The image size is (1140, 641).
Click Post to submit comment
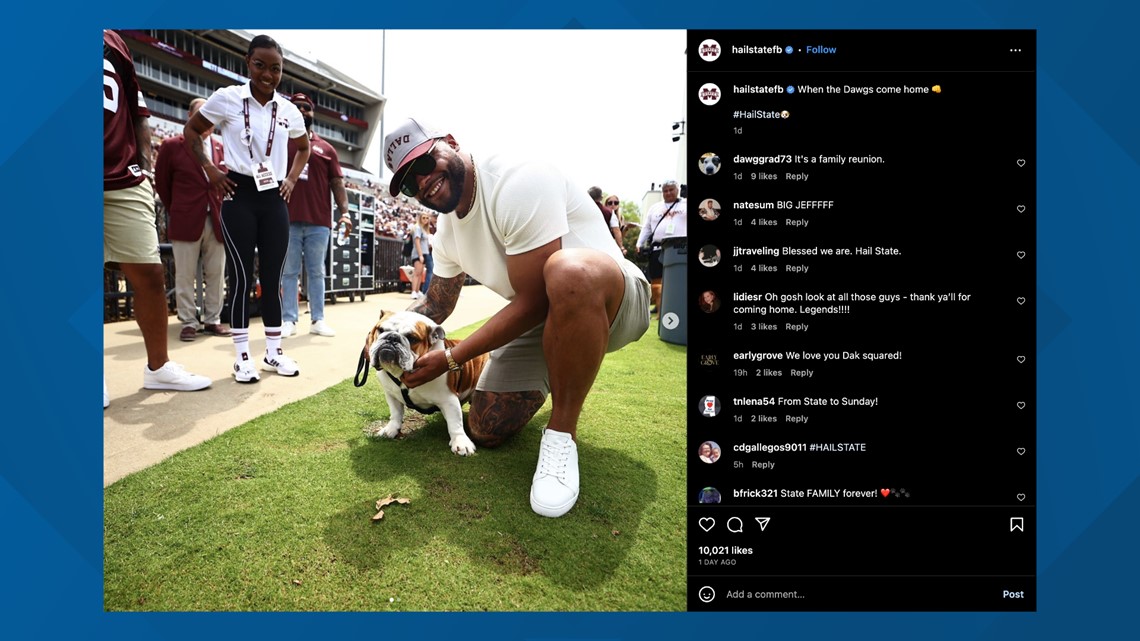coord(1013,594)
